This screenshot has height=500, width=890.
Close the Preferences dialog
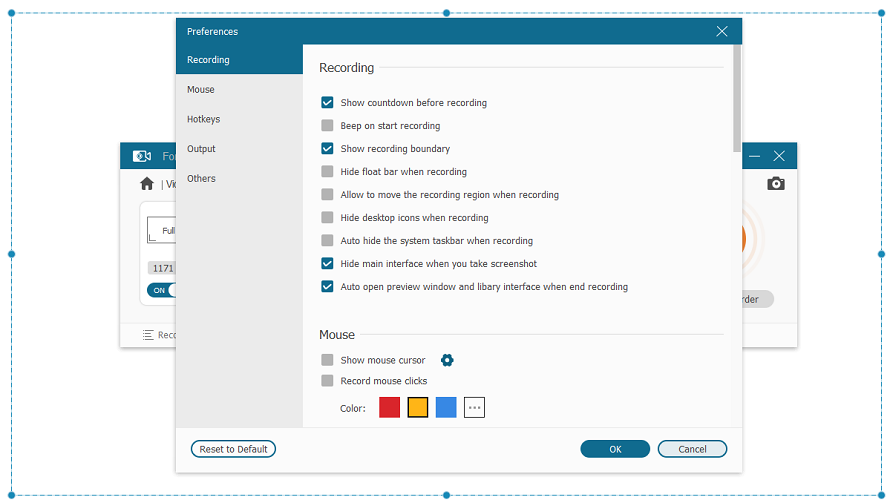pos(721,31)
